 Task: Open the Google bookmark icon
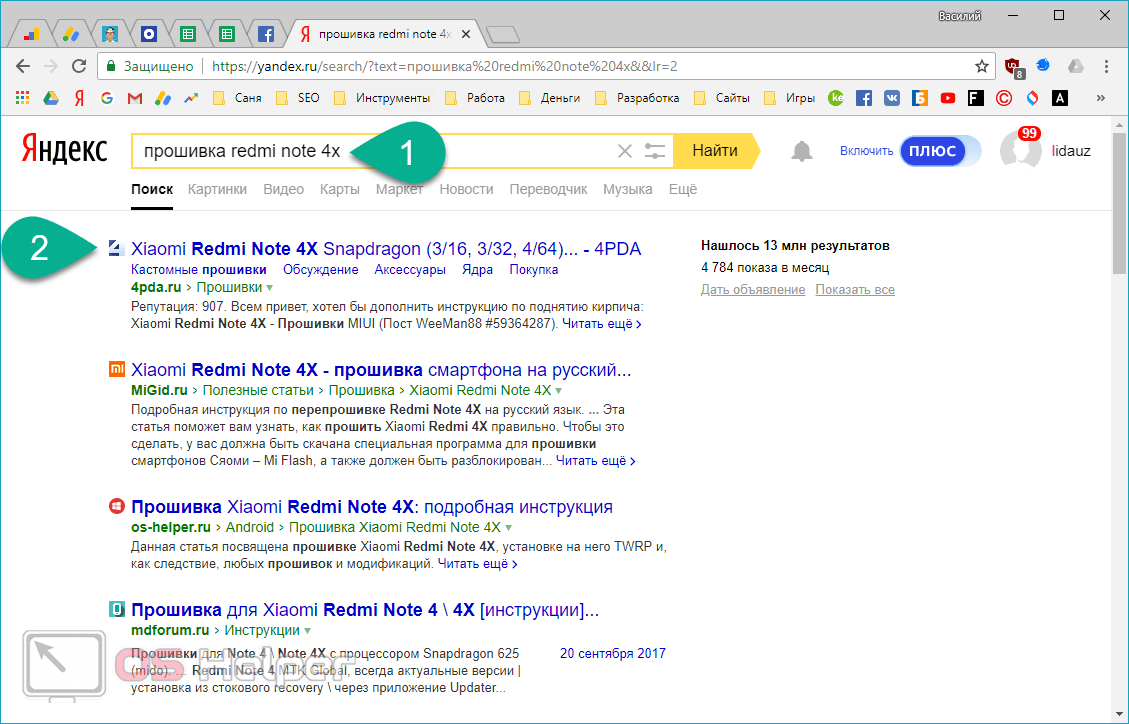click(107, 98)
